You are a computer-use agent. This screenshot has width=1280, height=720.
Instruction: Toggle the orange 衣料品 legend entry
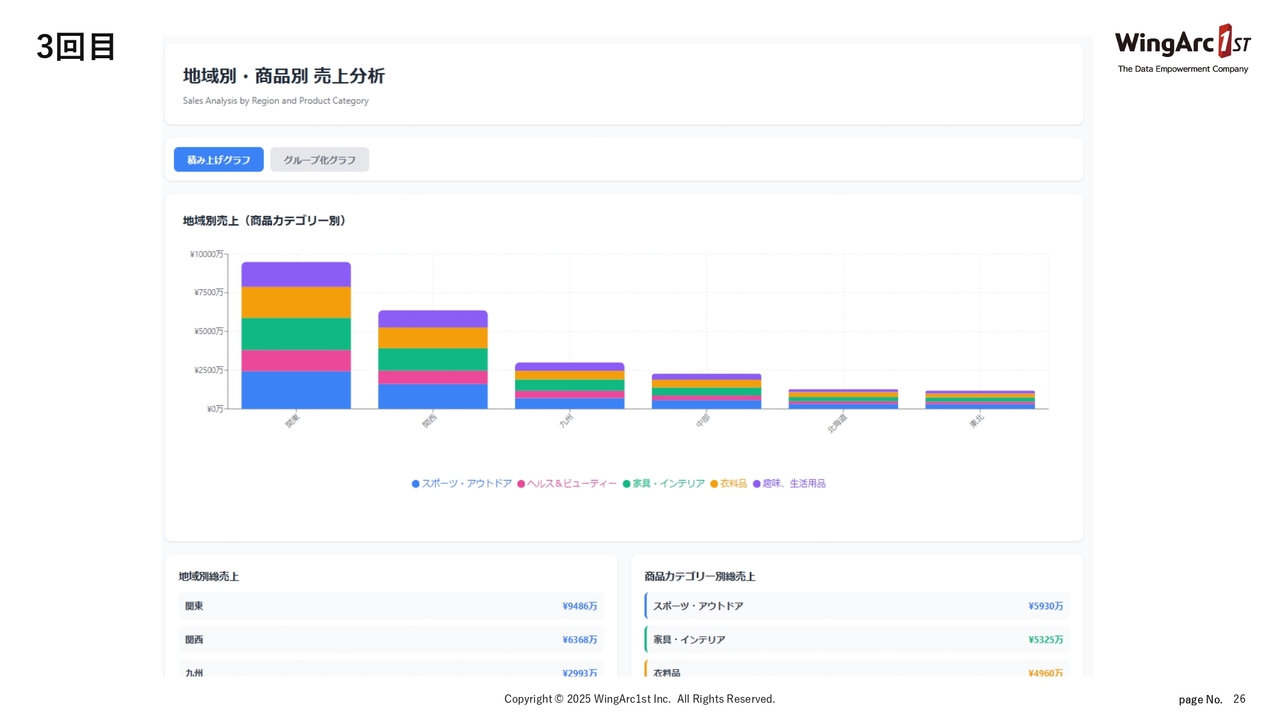(x=729, y=484)
